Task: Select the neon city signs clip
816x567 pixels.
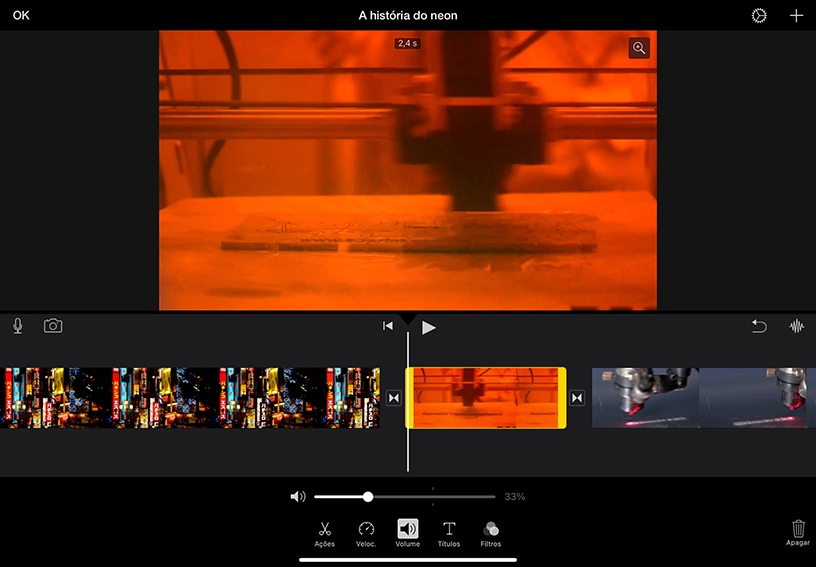Action: (190, 398)
